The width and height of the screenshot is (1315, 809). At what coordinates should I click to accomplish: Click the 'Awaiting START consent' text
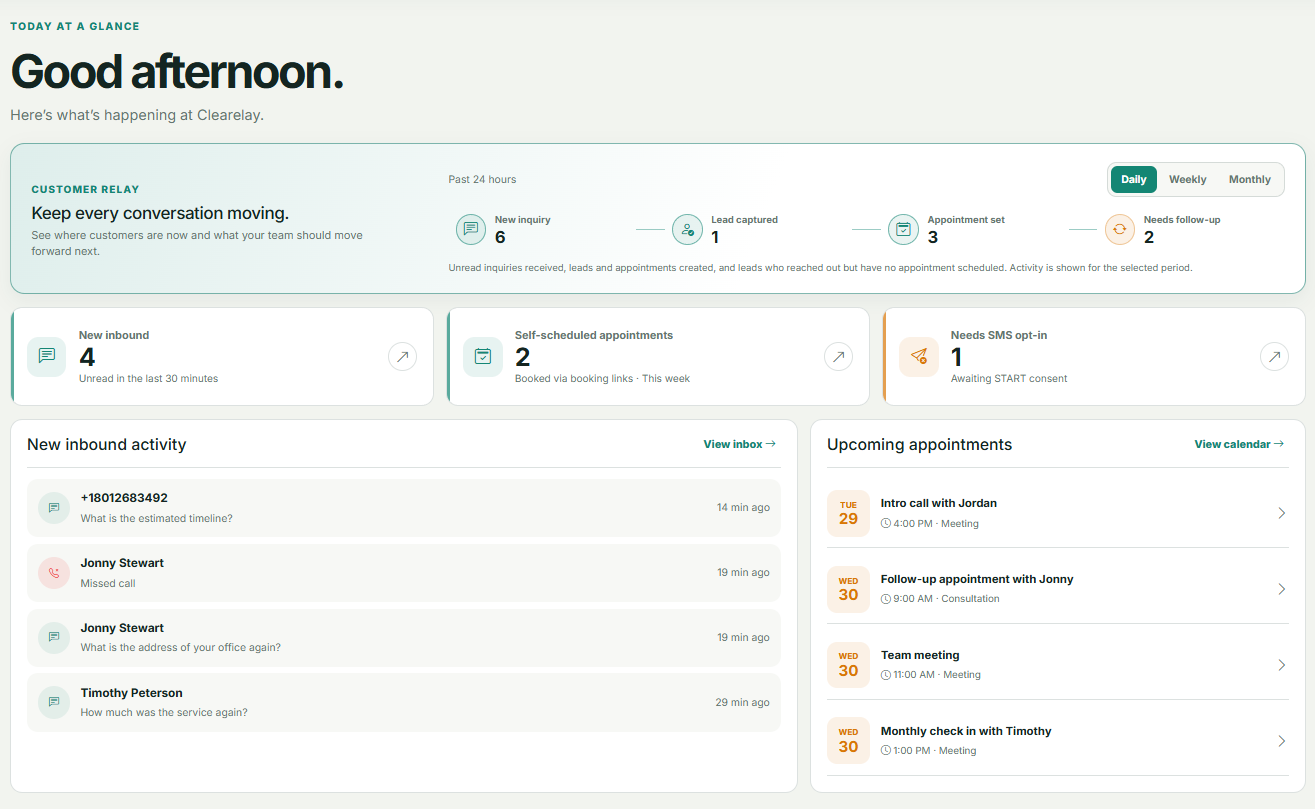point(1009,378)
